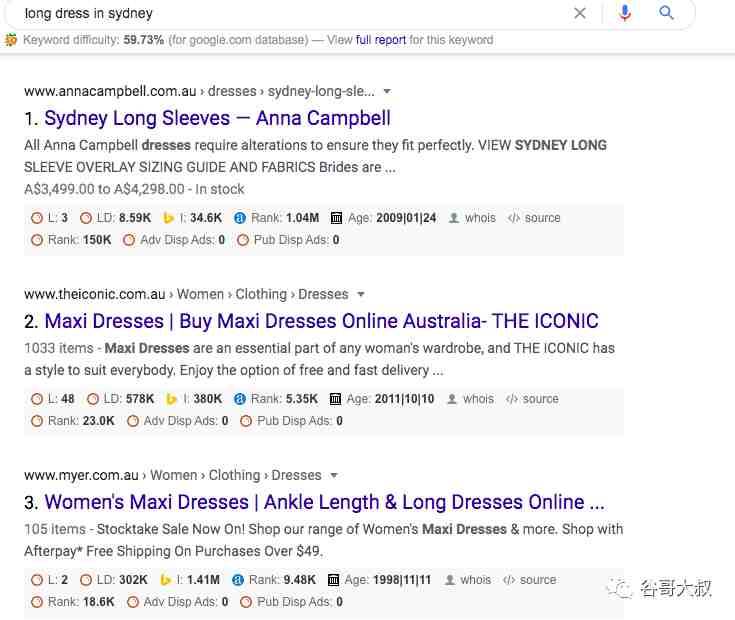The width and height of the screenshot is (735, 620).
Task: Click Adv Disp Ads icon under Myer
Action: point(133,602)
